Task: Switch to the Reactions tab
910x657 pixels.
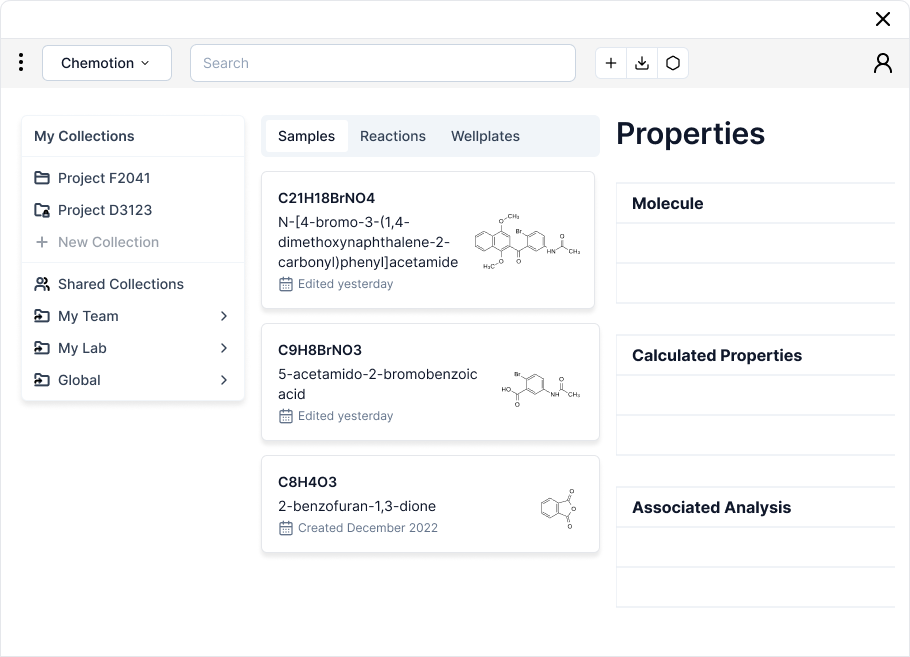Action: click(x=392, y=136)
